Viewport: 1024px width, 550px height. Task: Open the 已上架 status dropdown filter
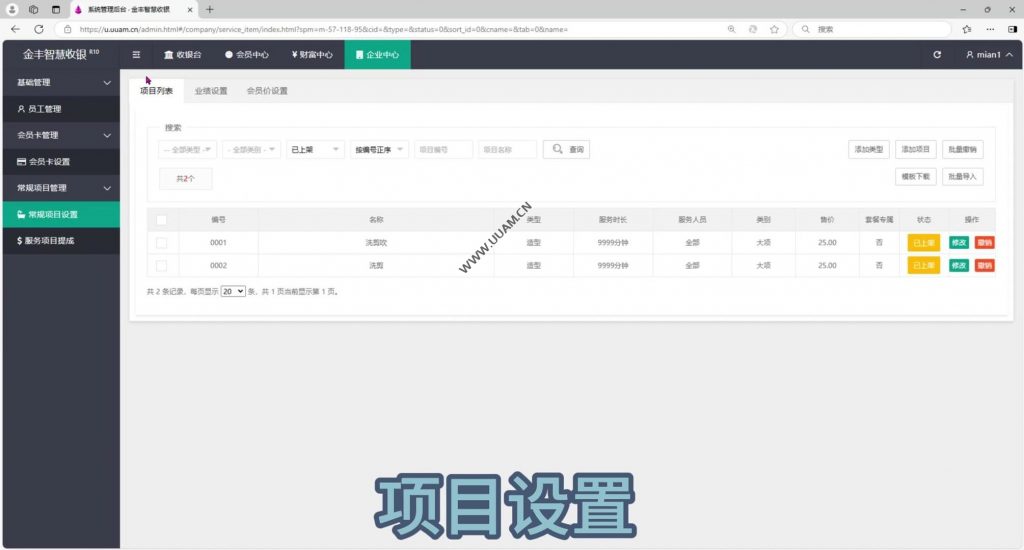click(315, 150)
